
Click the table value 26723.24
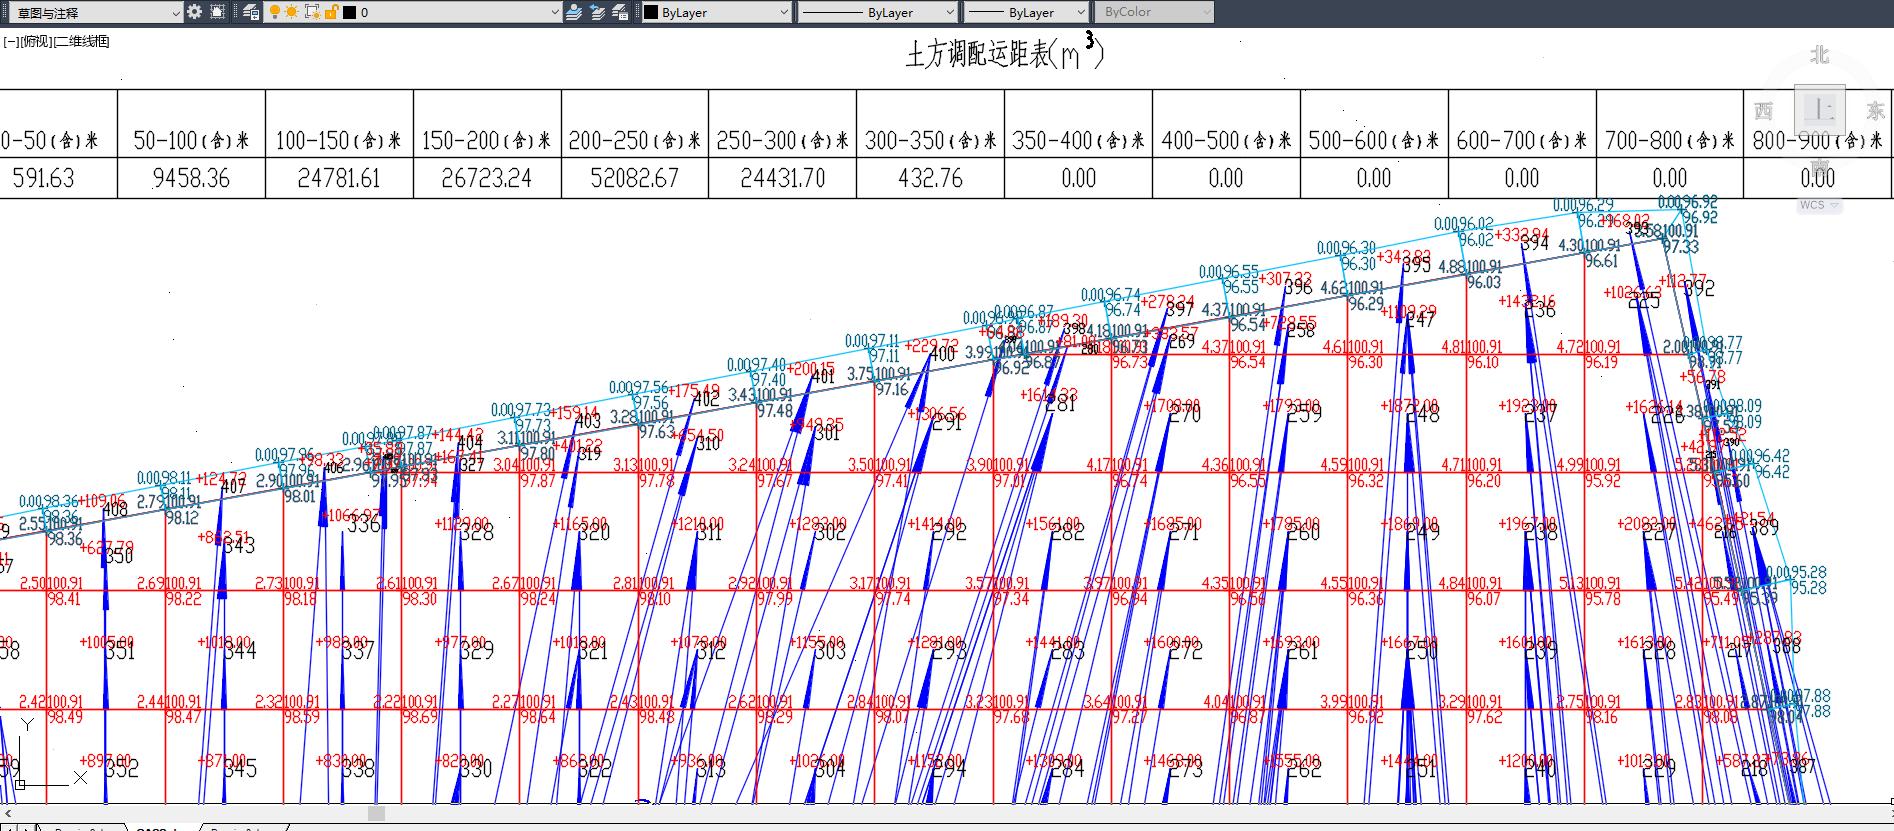(x=486, y=179)
